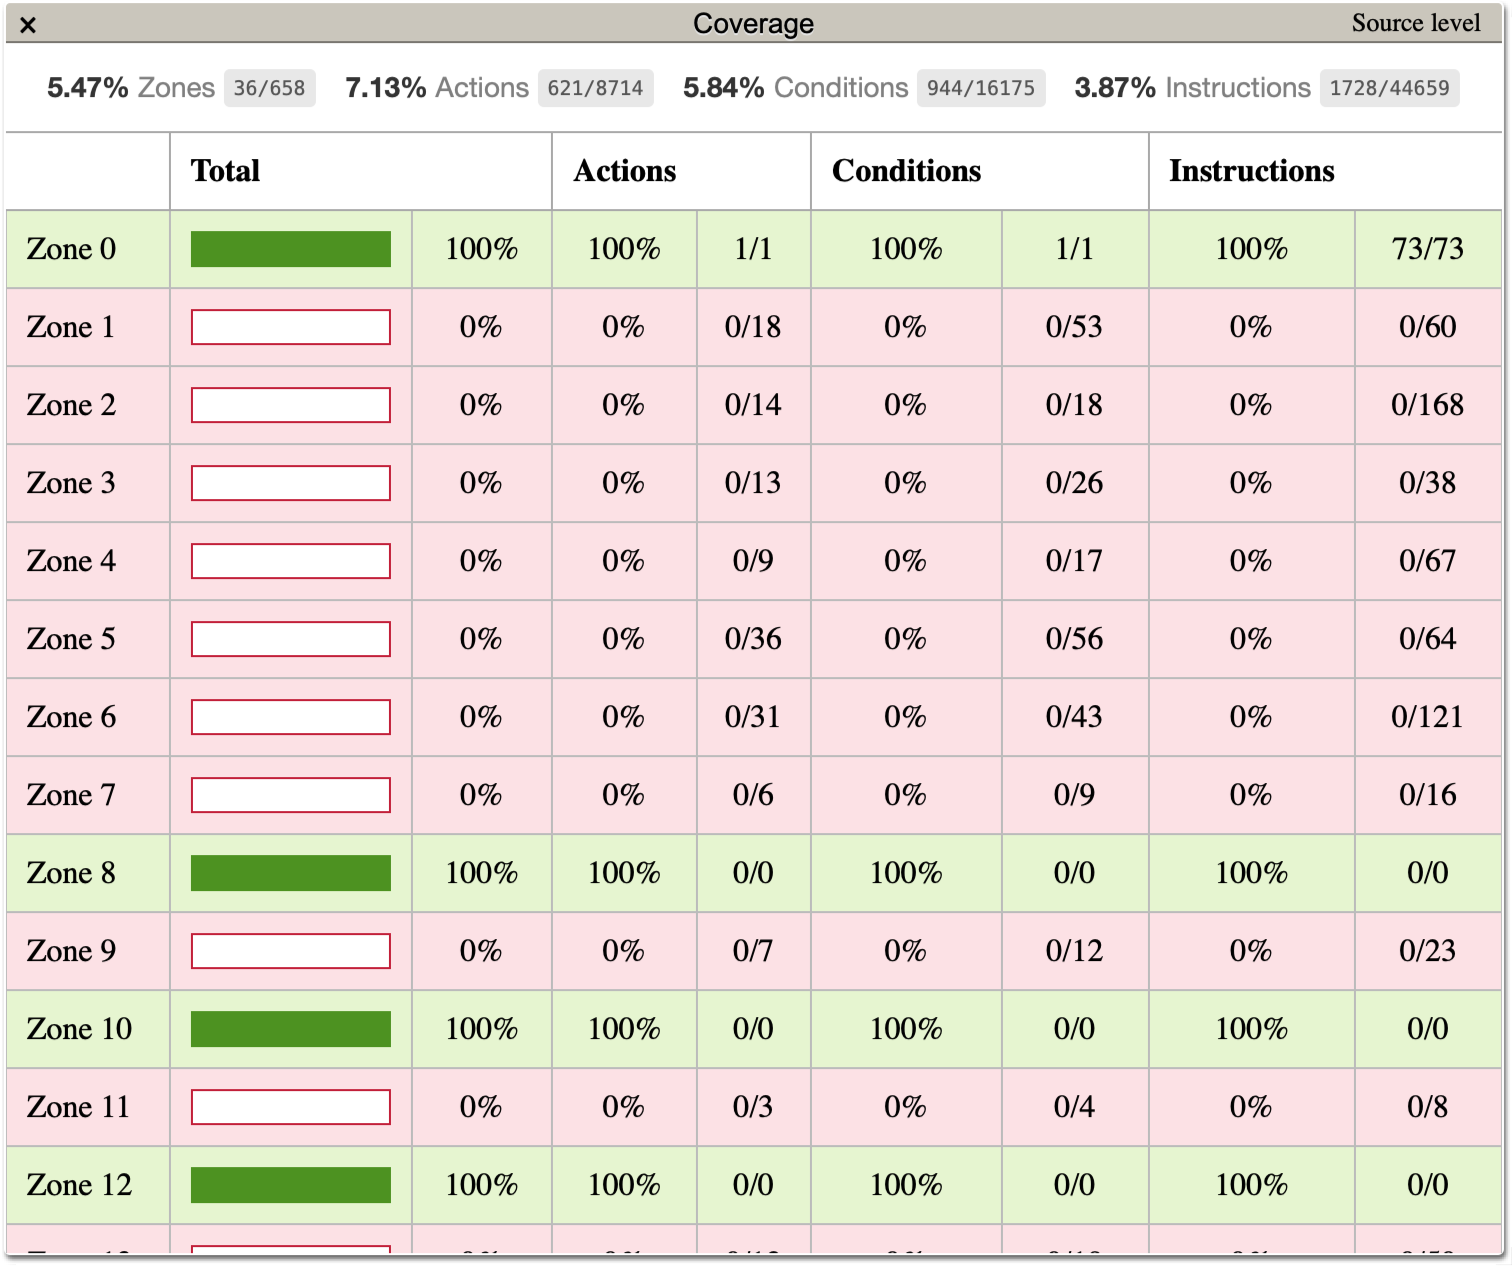Select the 0/17 conditions cell in Zone 4
Screen dimensions: 1512x1266
(x=1074, y=561)
